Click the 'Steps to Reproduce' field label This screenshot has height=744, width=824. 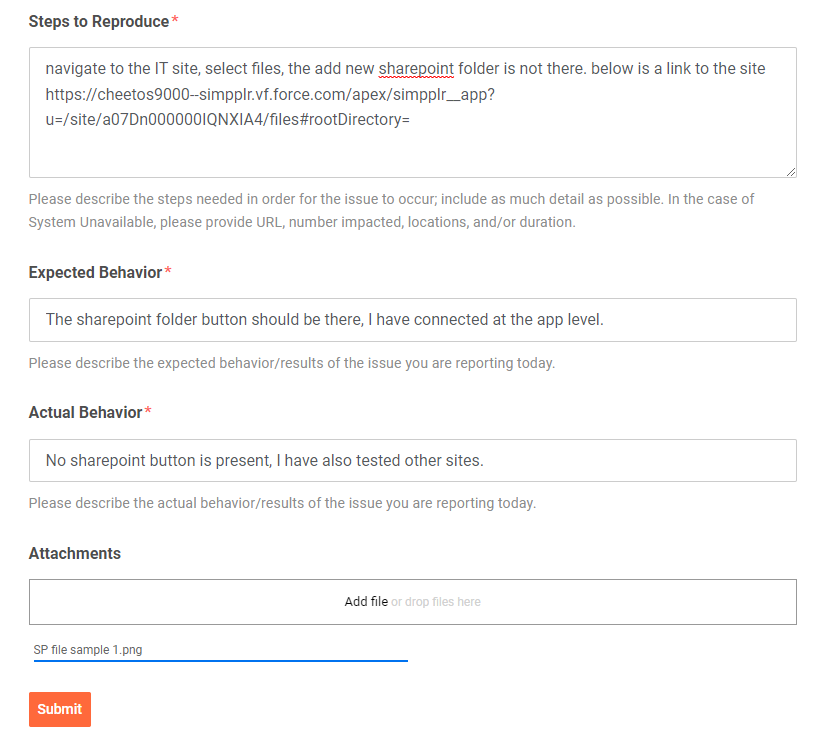tap(99, 22)
